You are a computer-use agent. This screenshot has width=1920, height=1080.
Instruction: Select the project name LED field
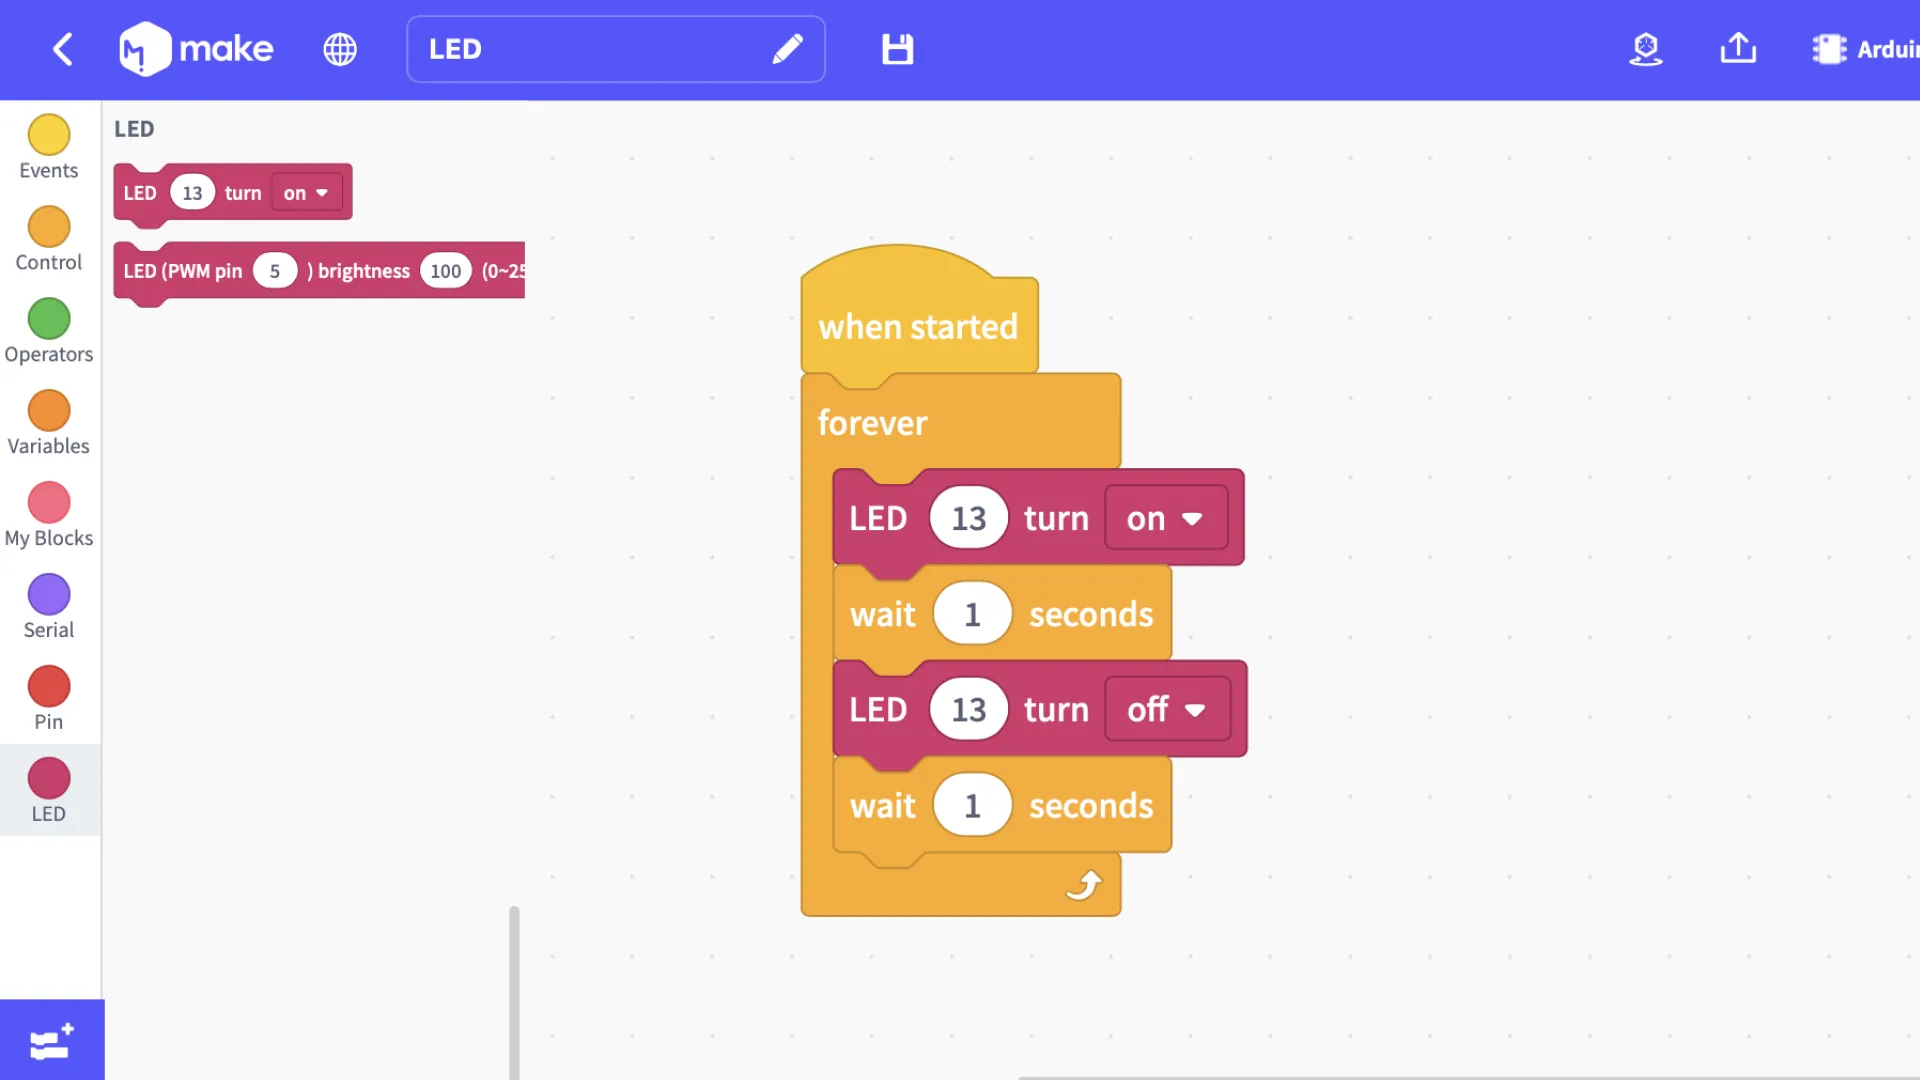point(616,49)
